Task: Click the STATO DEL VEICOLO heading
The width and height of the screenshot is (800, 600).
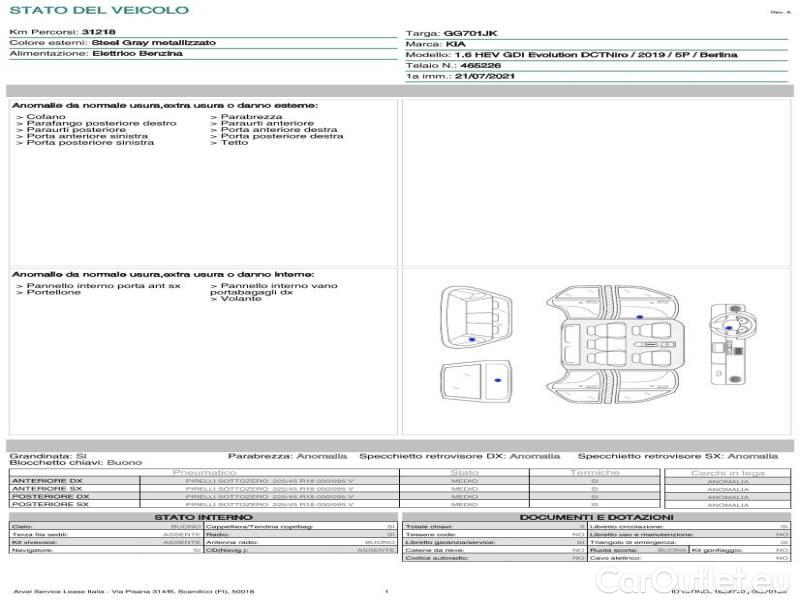Action: (x=99, y=10)
